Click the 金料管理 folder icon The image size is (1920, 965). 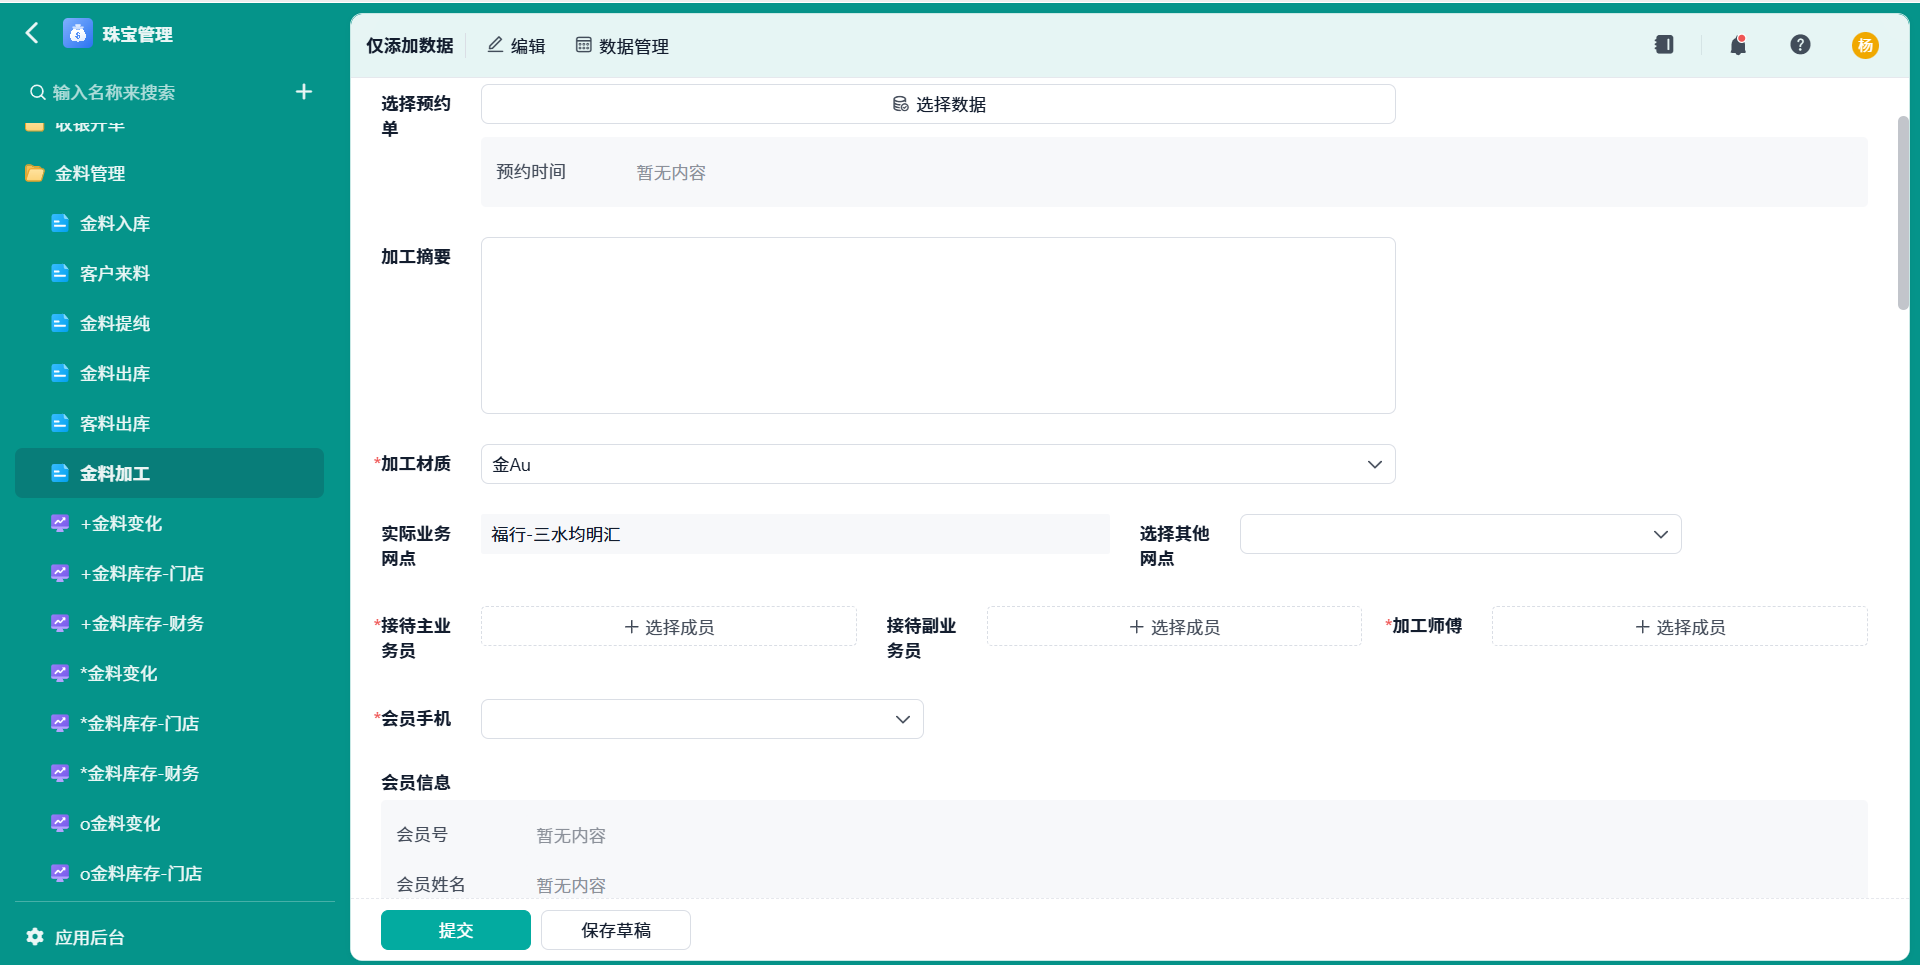pyautogui.click(x=35, y=173)
